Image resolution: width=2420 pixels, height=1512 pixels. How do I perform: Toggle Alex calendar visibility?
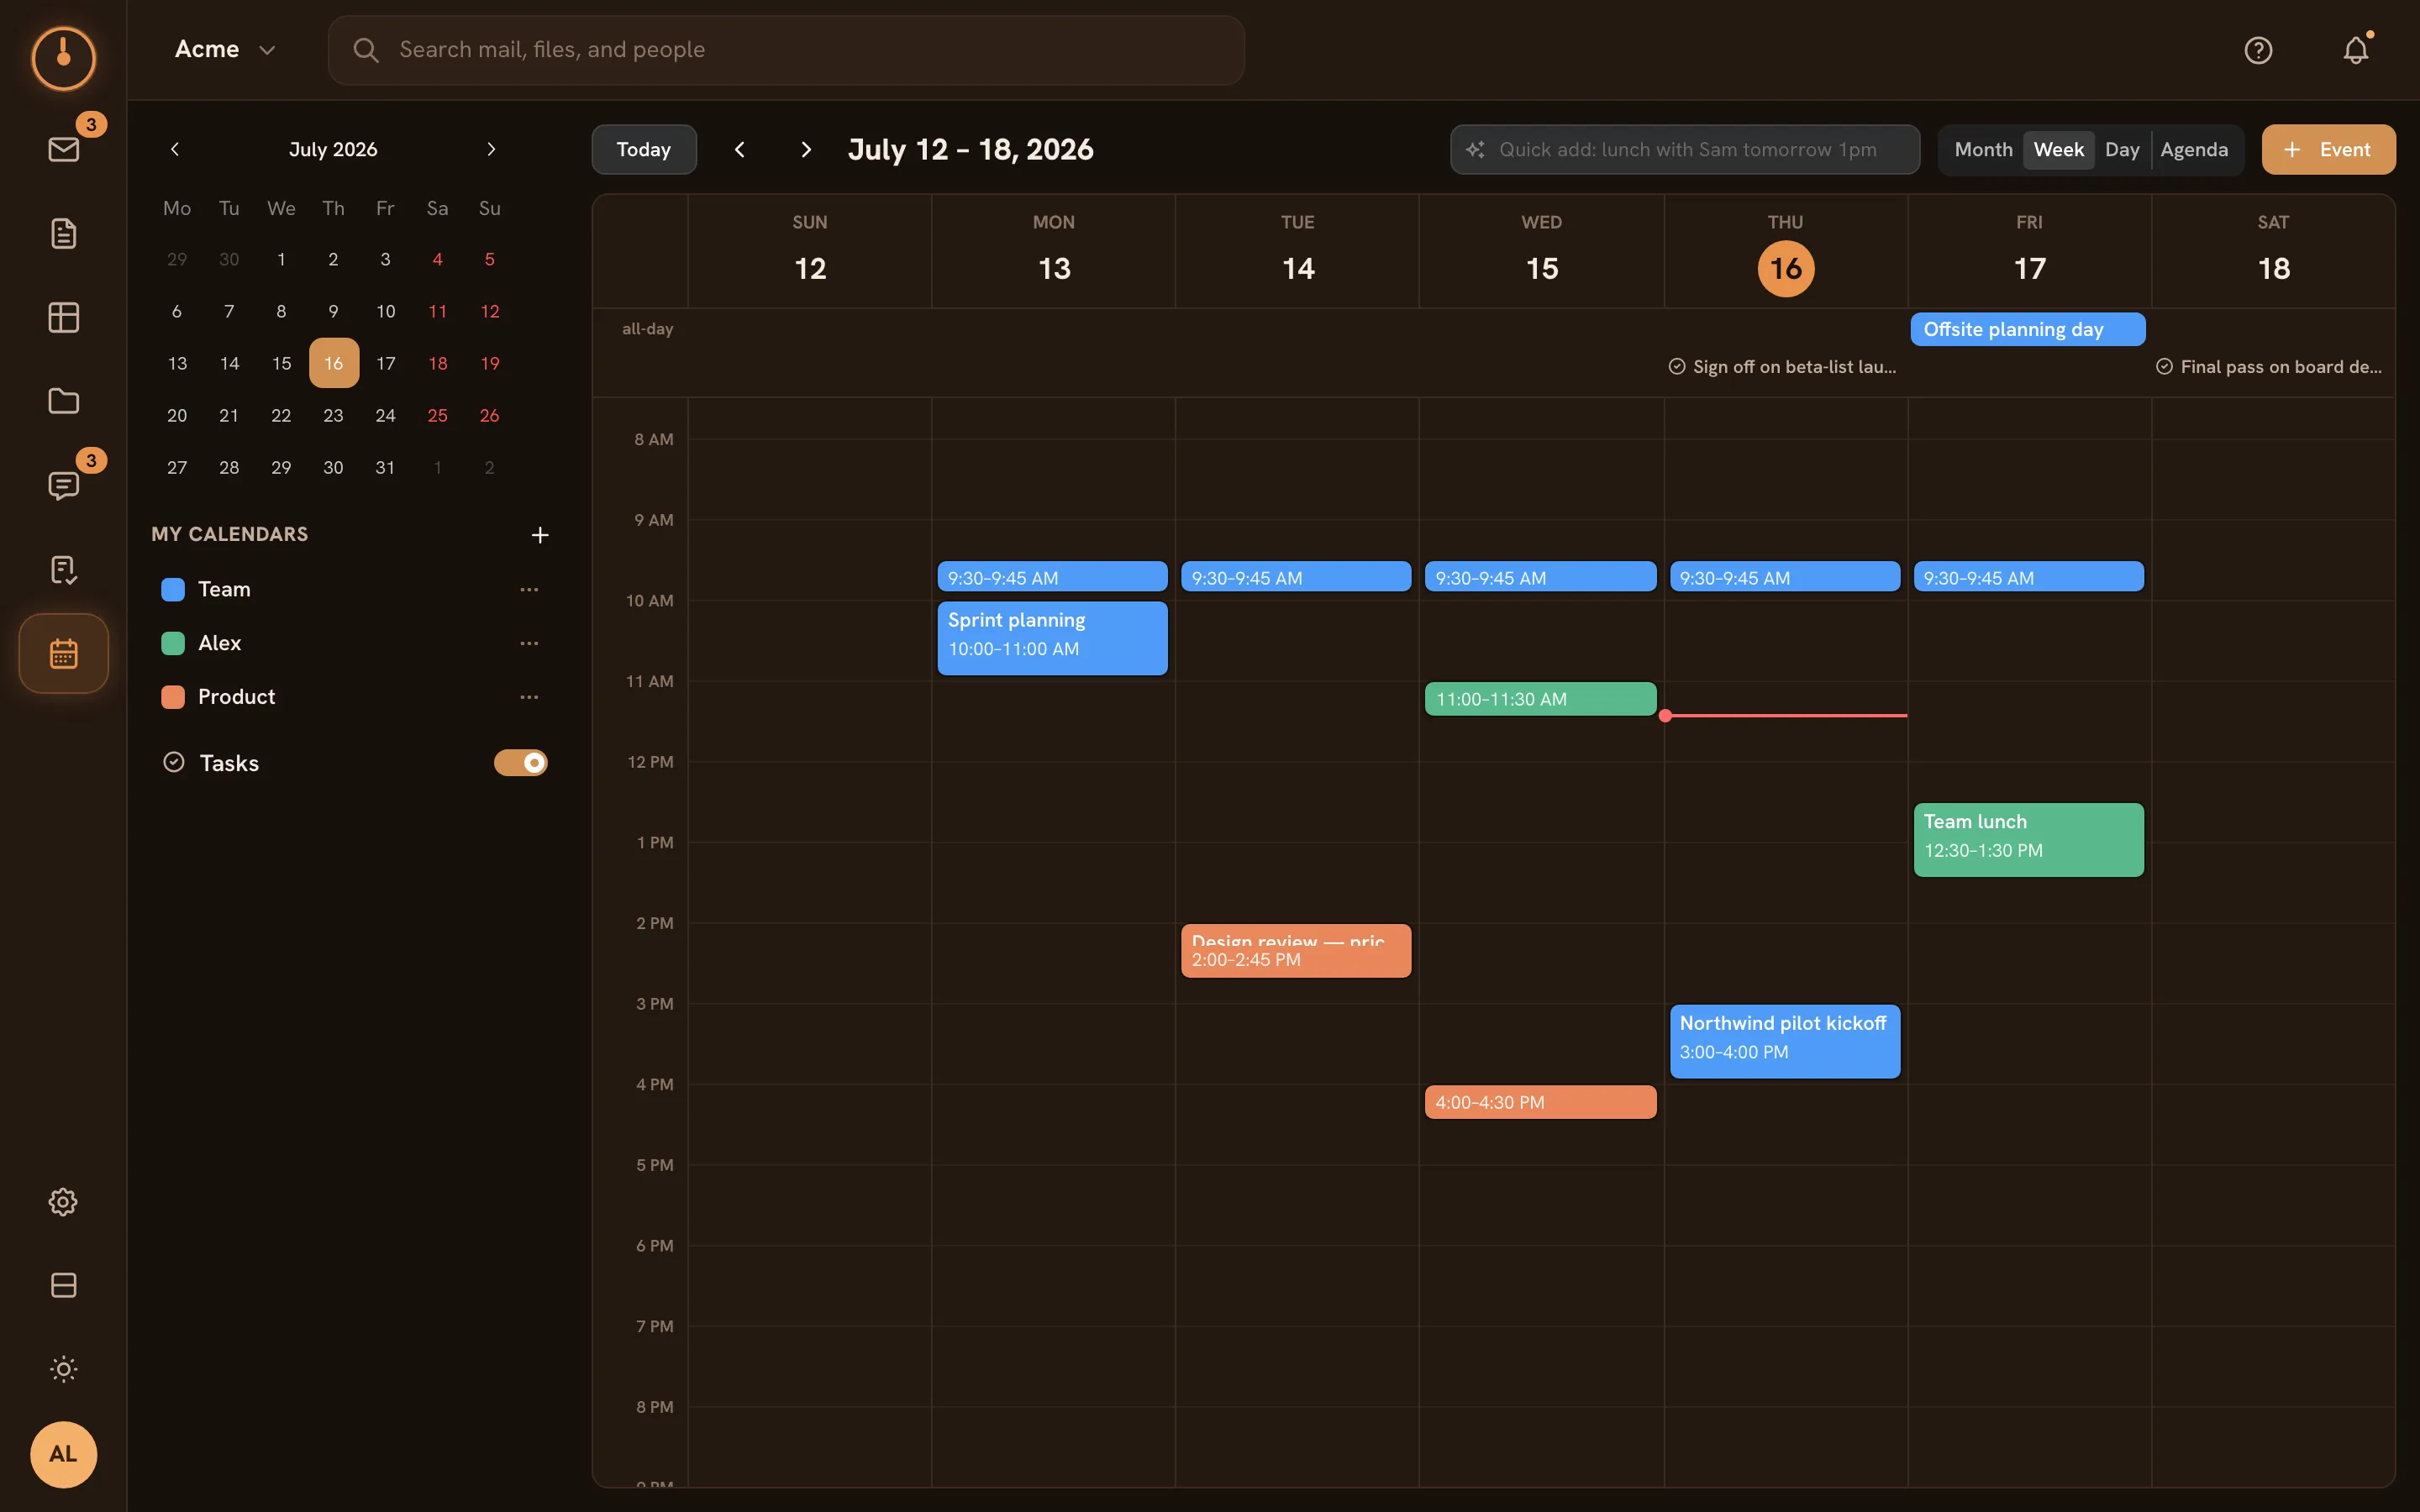click(x=173, y=643)
